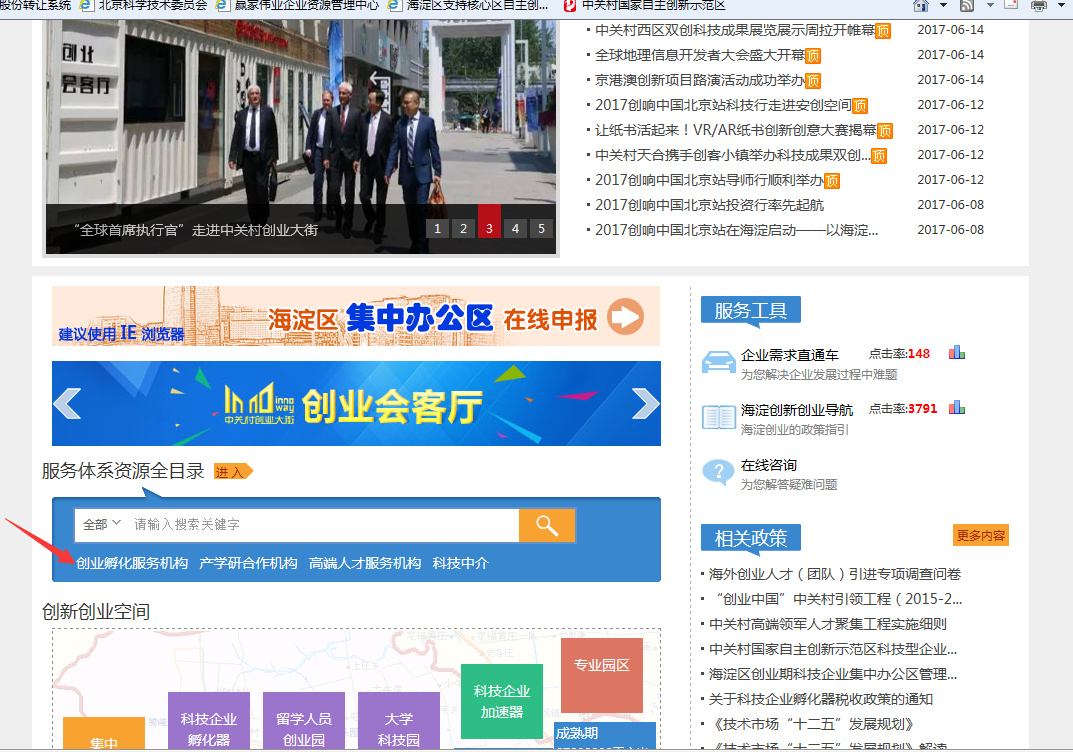Screen dimensions: 1073x752
Task: Open 中关村高端领军人才聚集工程实施细则
Action: 828,624
